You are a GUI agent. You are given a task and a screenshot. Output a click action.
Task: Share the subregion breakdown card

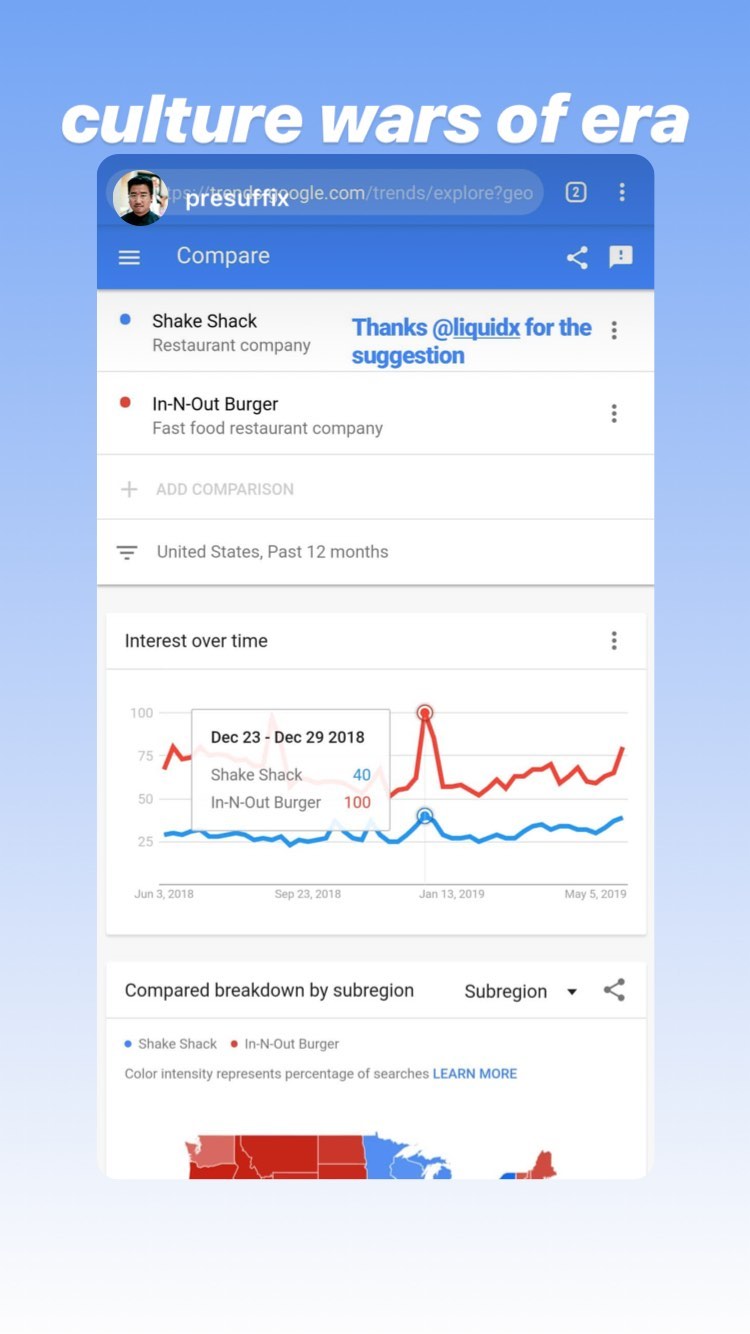614,991
